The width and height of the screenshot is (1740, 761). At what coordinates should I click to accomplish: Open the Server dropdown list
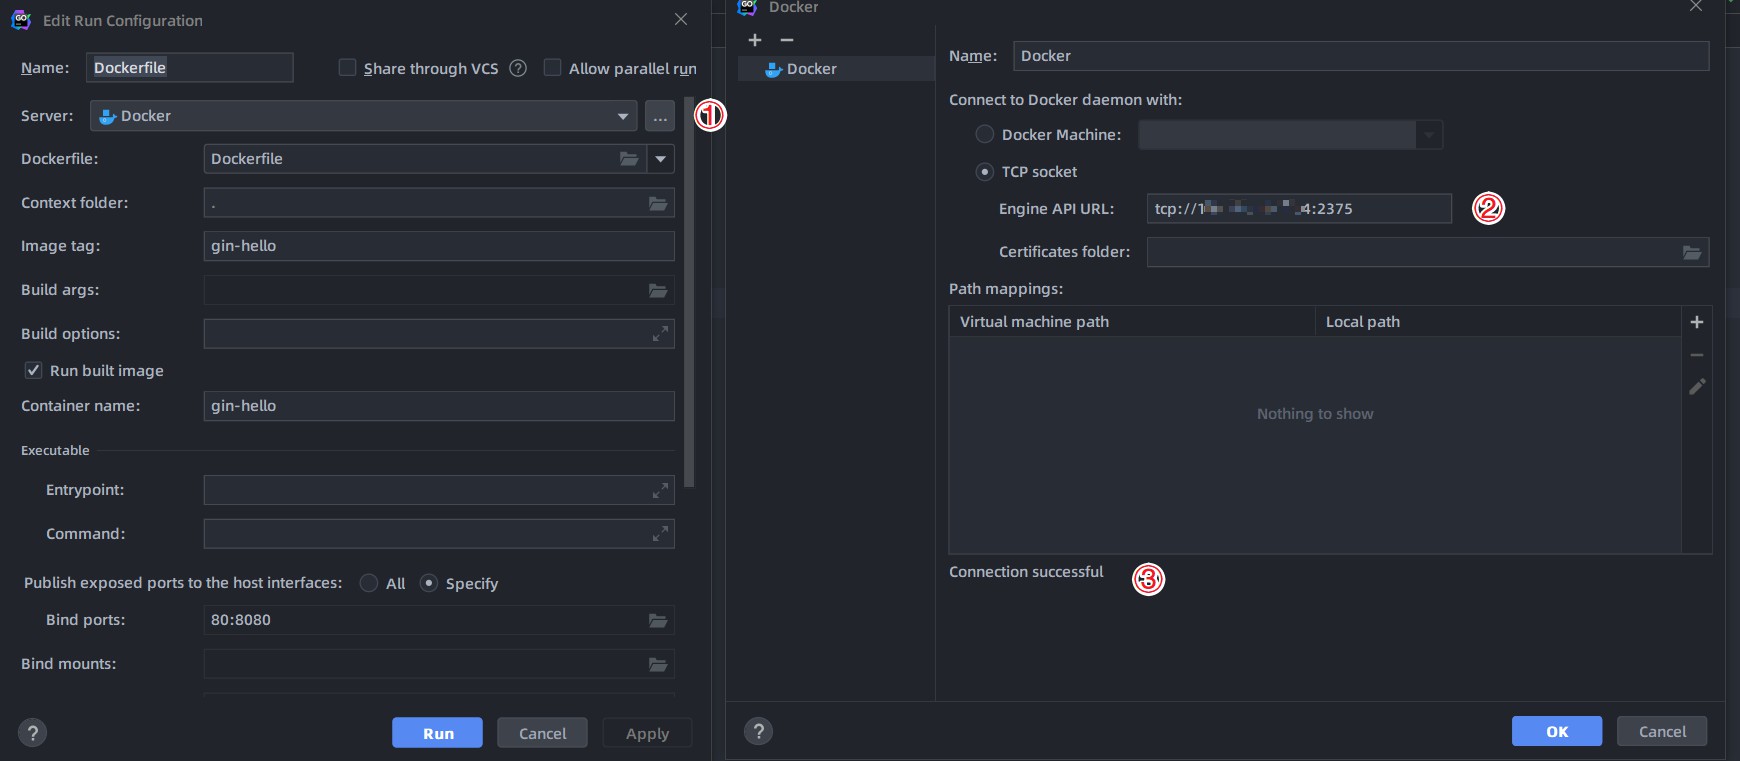[623, 116]
